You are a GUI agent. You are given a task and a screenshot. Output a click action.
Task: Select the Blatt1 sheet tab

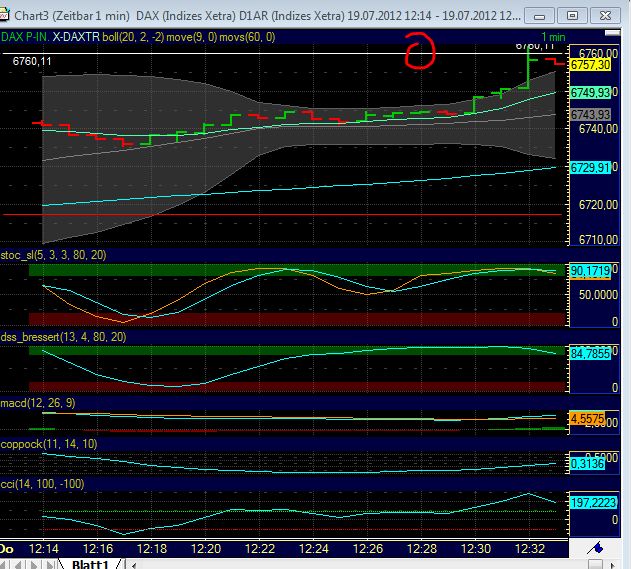pos(90,564)
